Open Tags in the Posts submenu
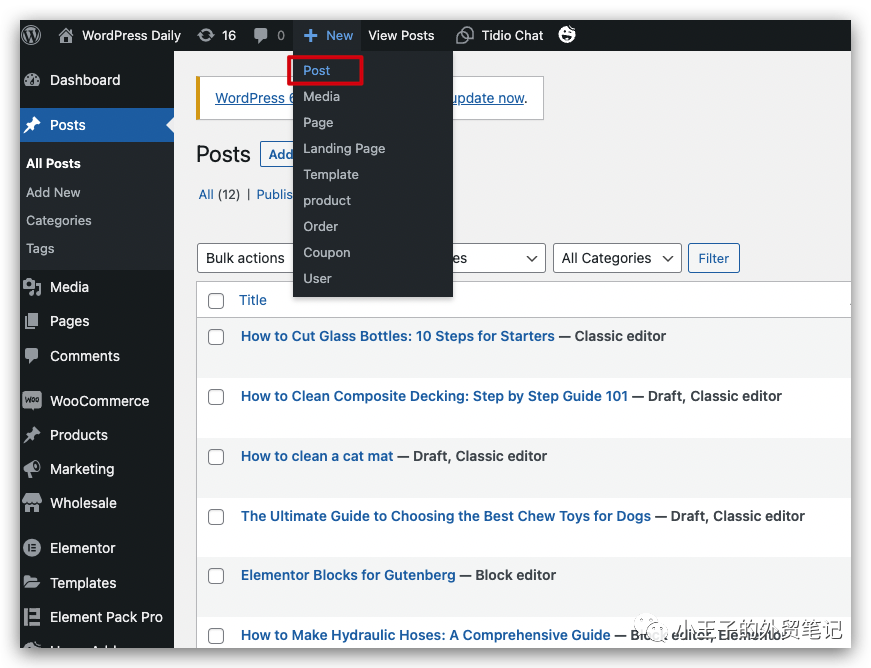871x668 pixels. 40,249
